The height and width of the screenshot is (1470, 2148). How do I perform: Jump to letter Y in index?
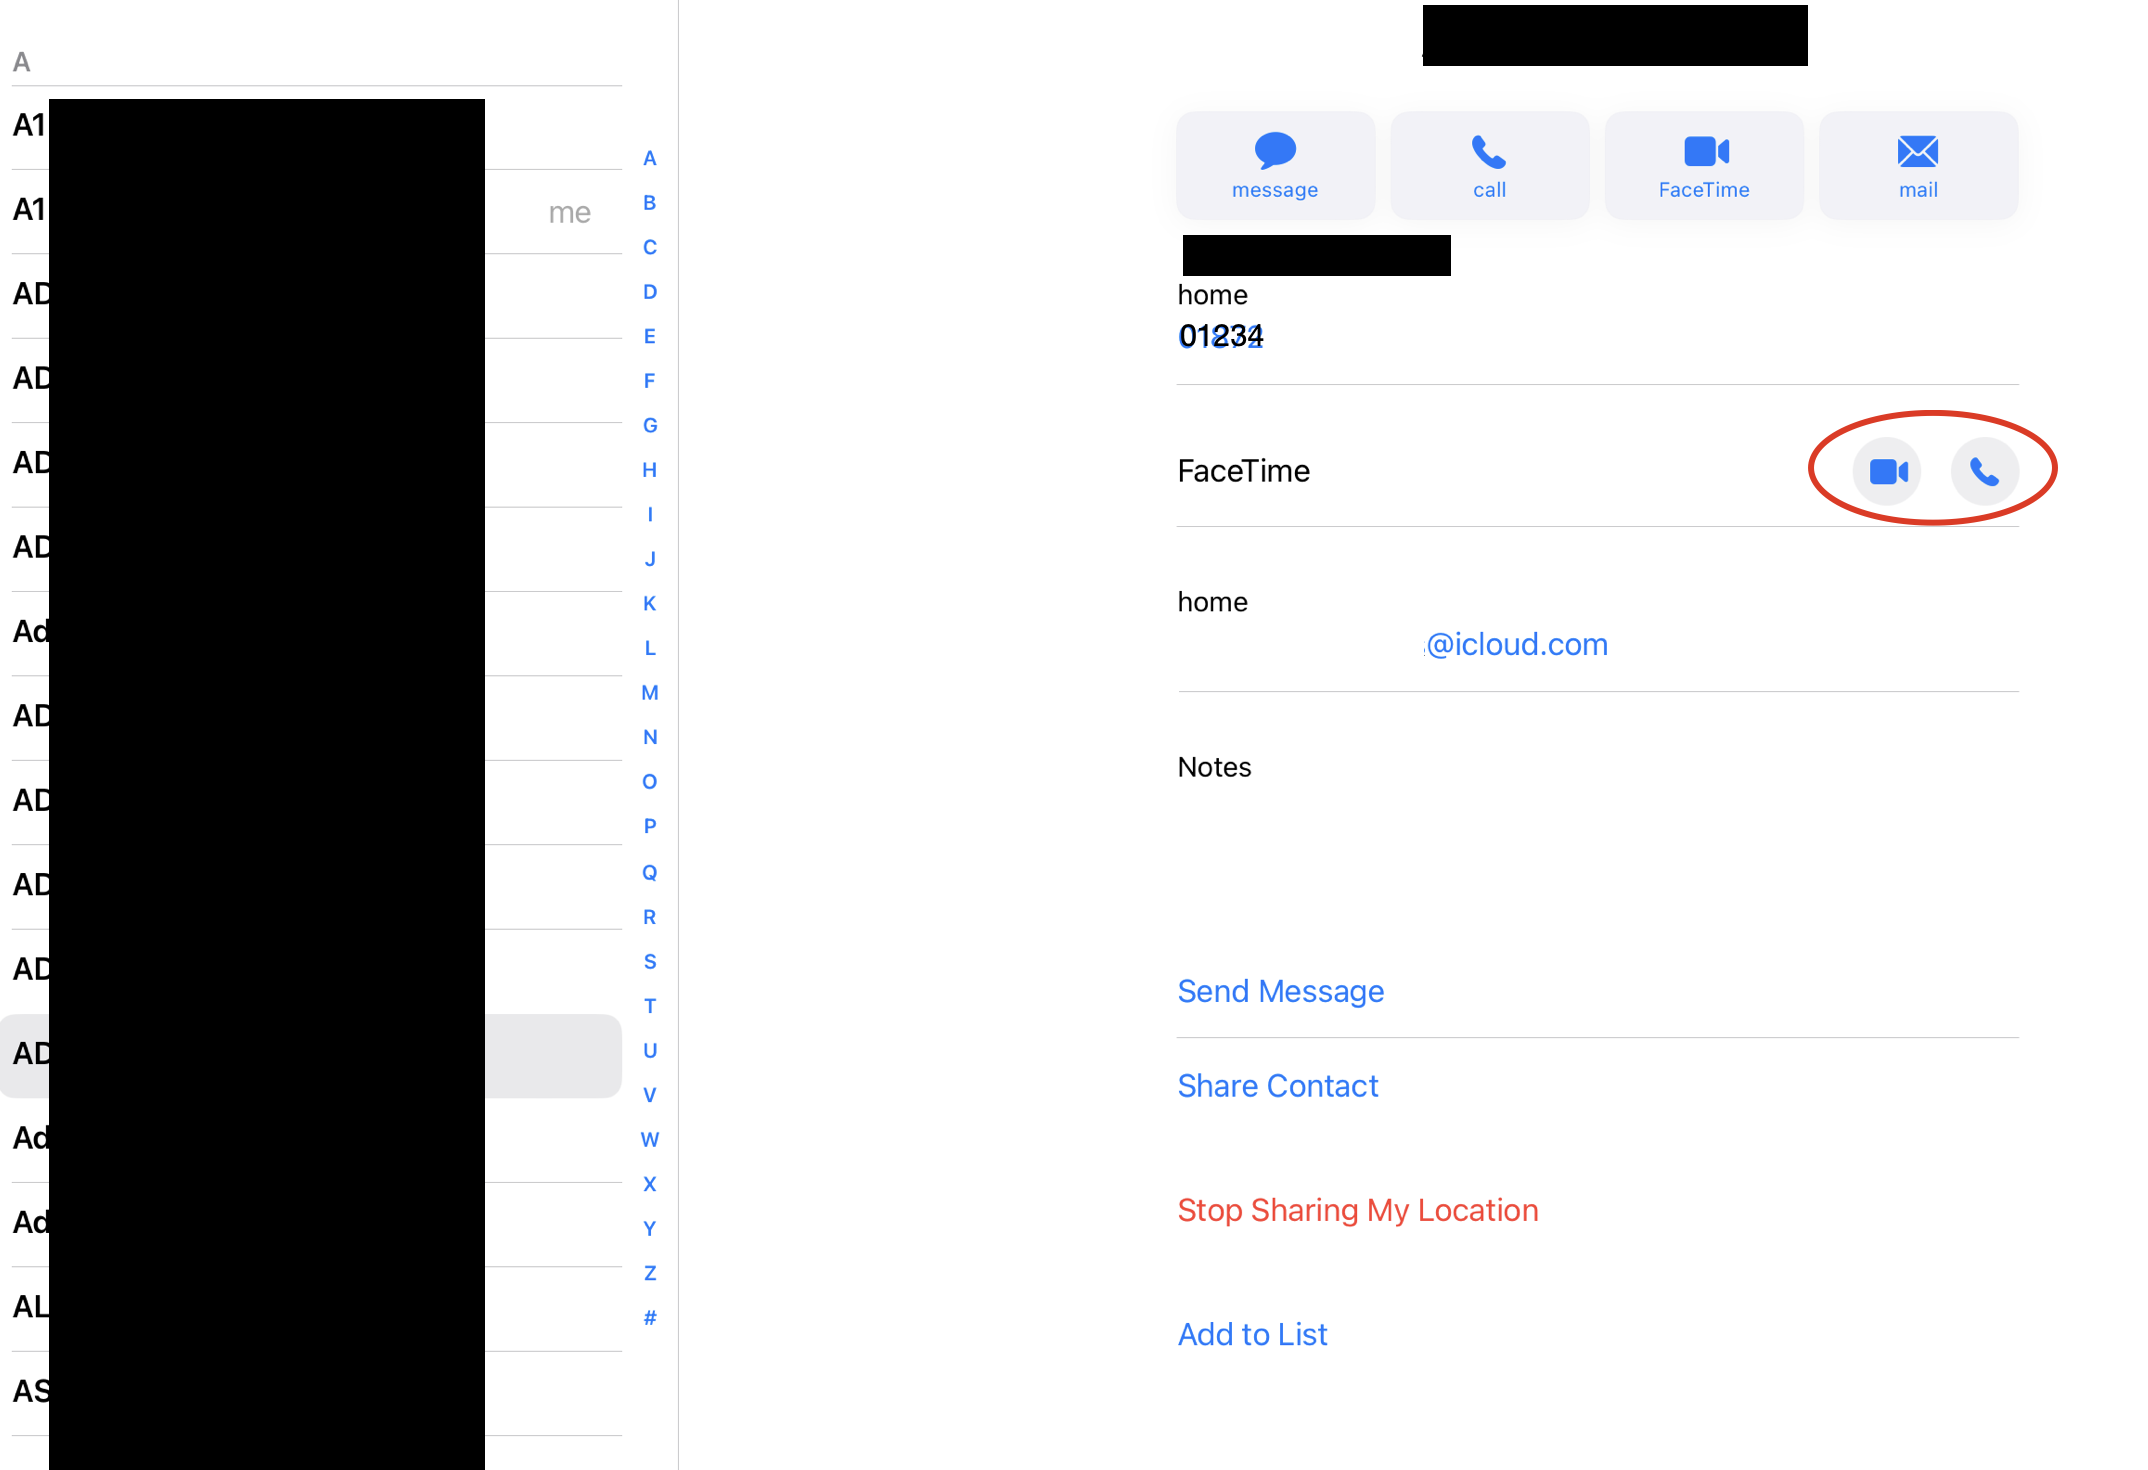pos(650,1228)
